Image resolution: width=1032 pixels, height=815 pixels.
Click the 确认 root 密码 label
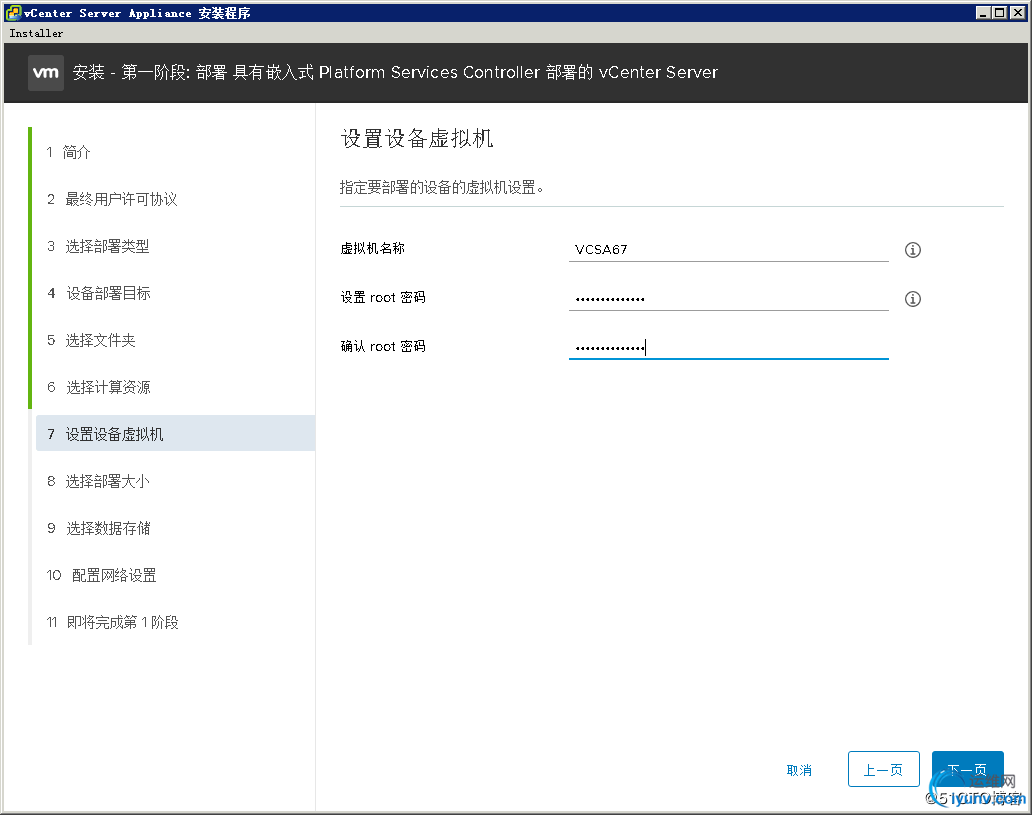tap(383, 346)
